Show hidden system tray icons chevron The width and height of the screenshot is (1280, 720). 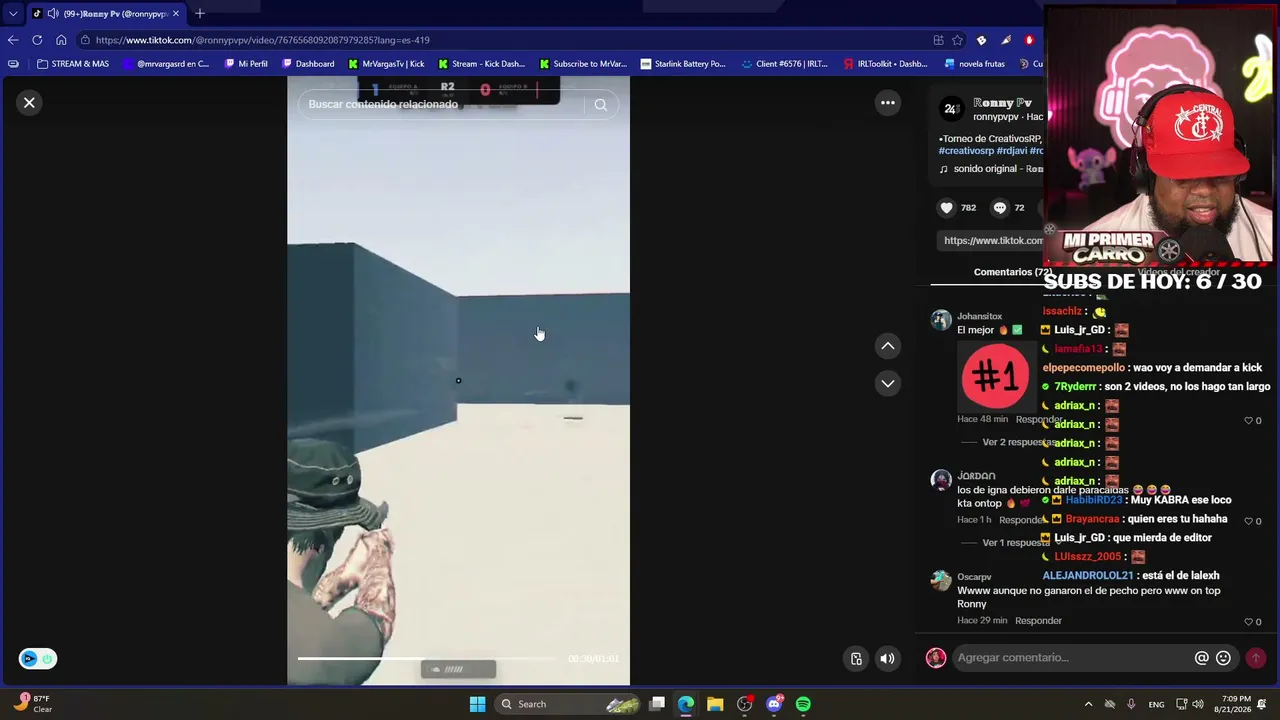(1088, 704)
